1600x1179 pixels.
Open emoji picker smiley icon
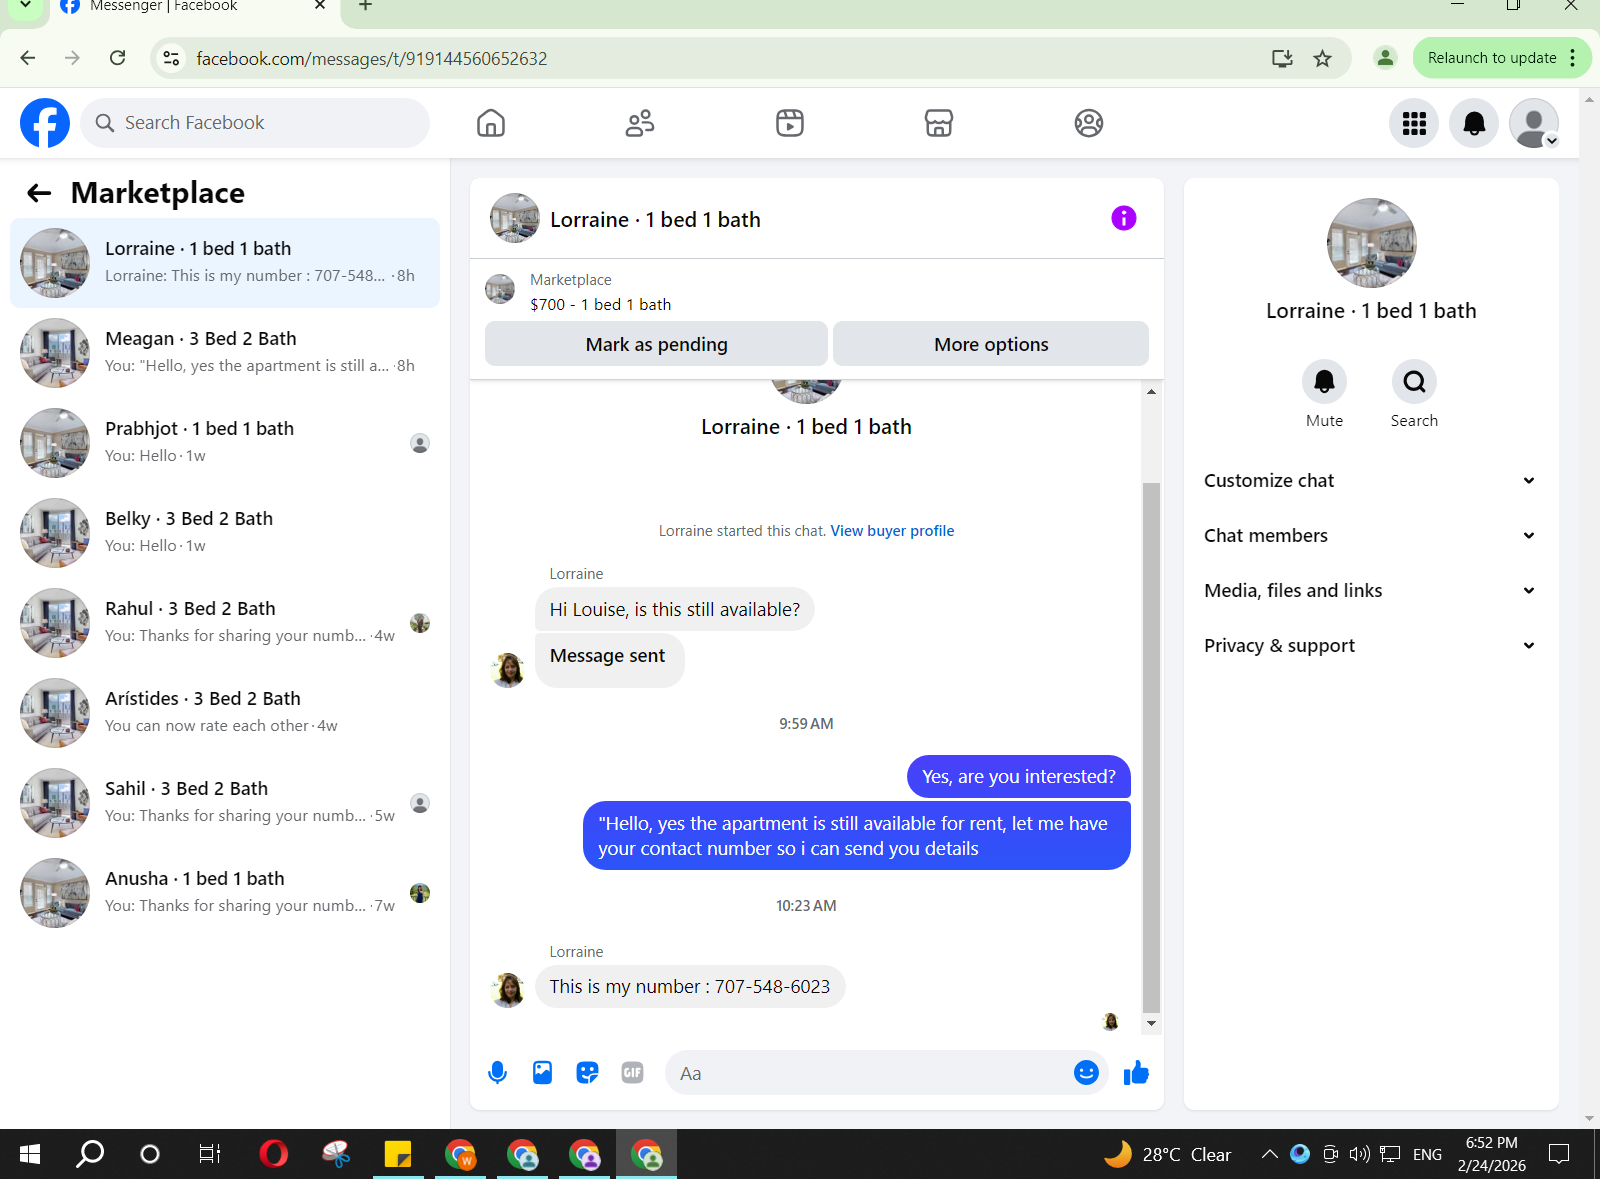point(1086,1073)
